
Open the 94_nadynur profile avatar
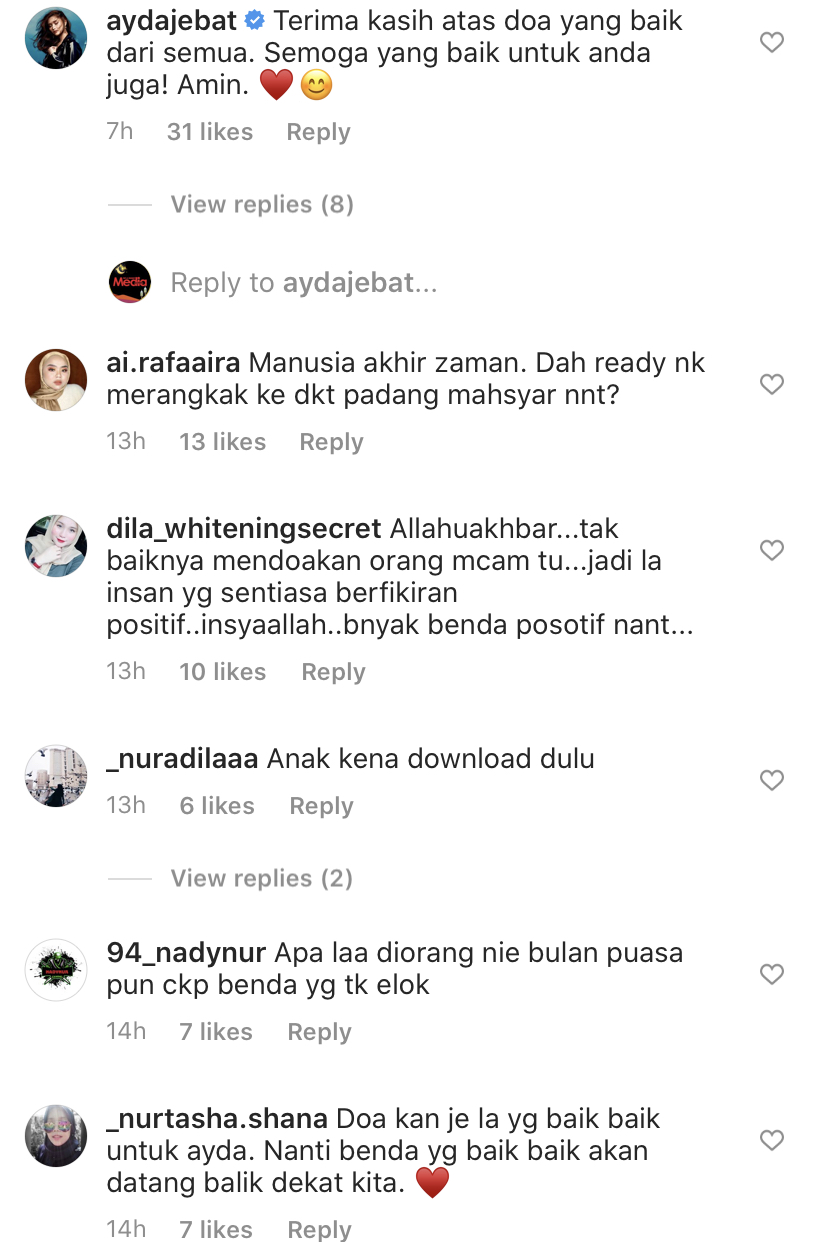pos(56,970)
